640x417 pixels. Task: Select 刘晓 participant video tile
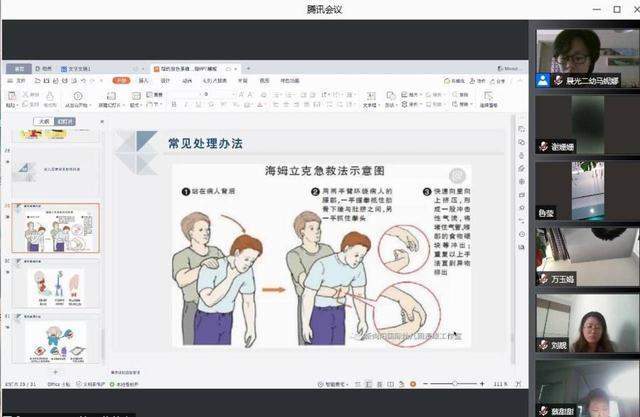point(587,323)
